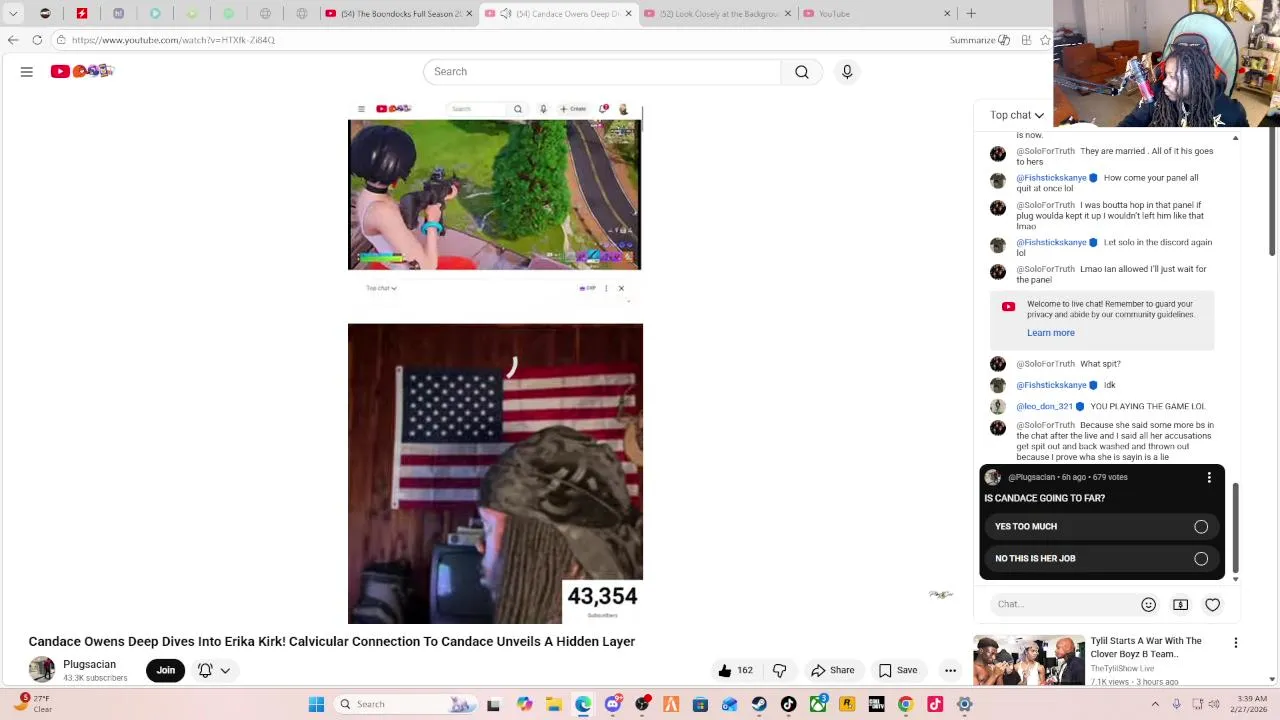The width and height of the screenshot is (1280, 720).
Task: Click the video player area
Action: pyautogui.click(x=495, y=364)
